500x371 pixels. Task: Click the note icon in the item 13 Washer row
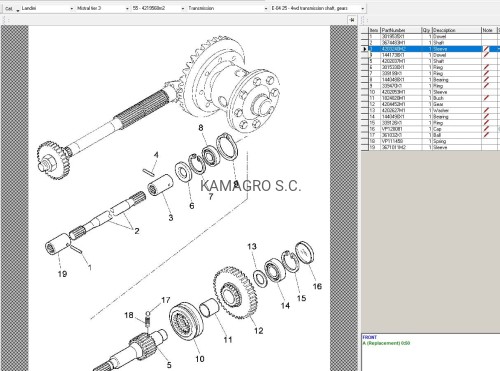pos(486,110)
